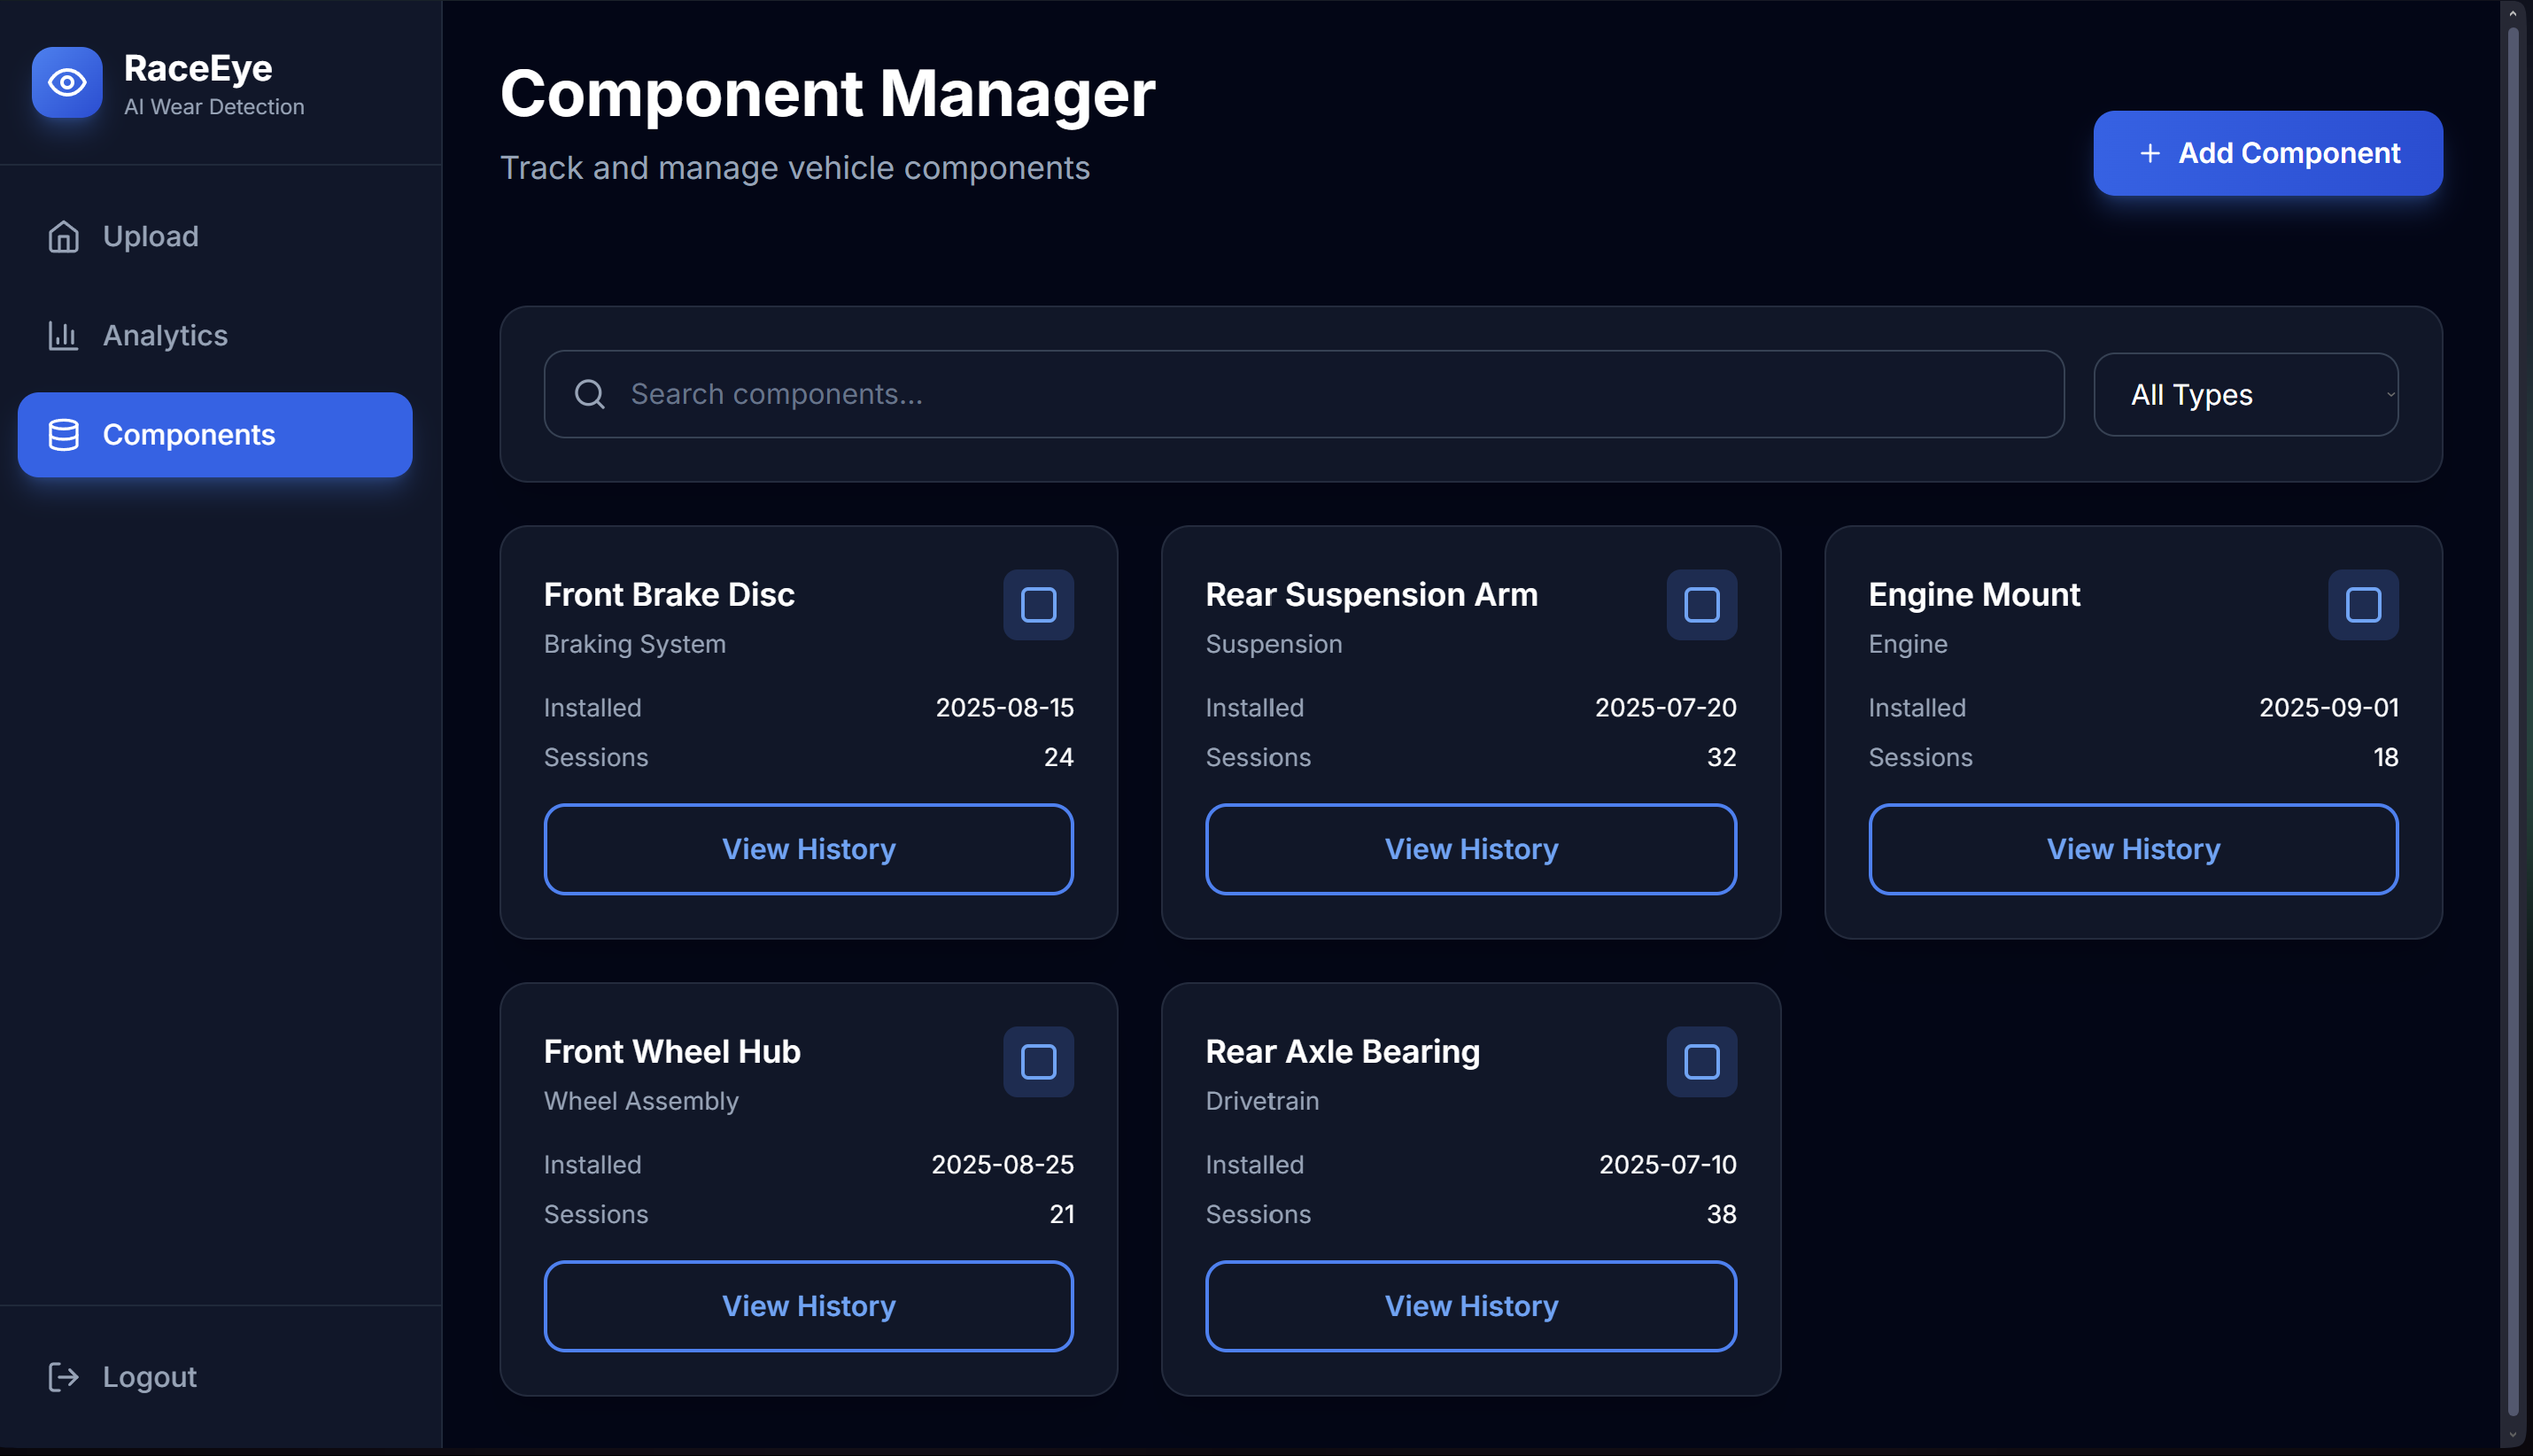Click the Logout arrow icon

pos(64,1377)
